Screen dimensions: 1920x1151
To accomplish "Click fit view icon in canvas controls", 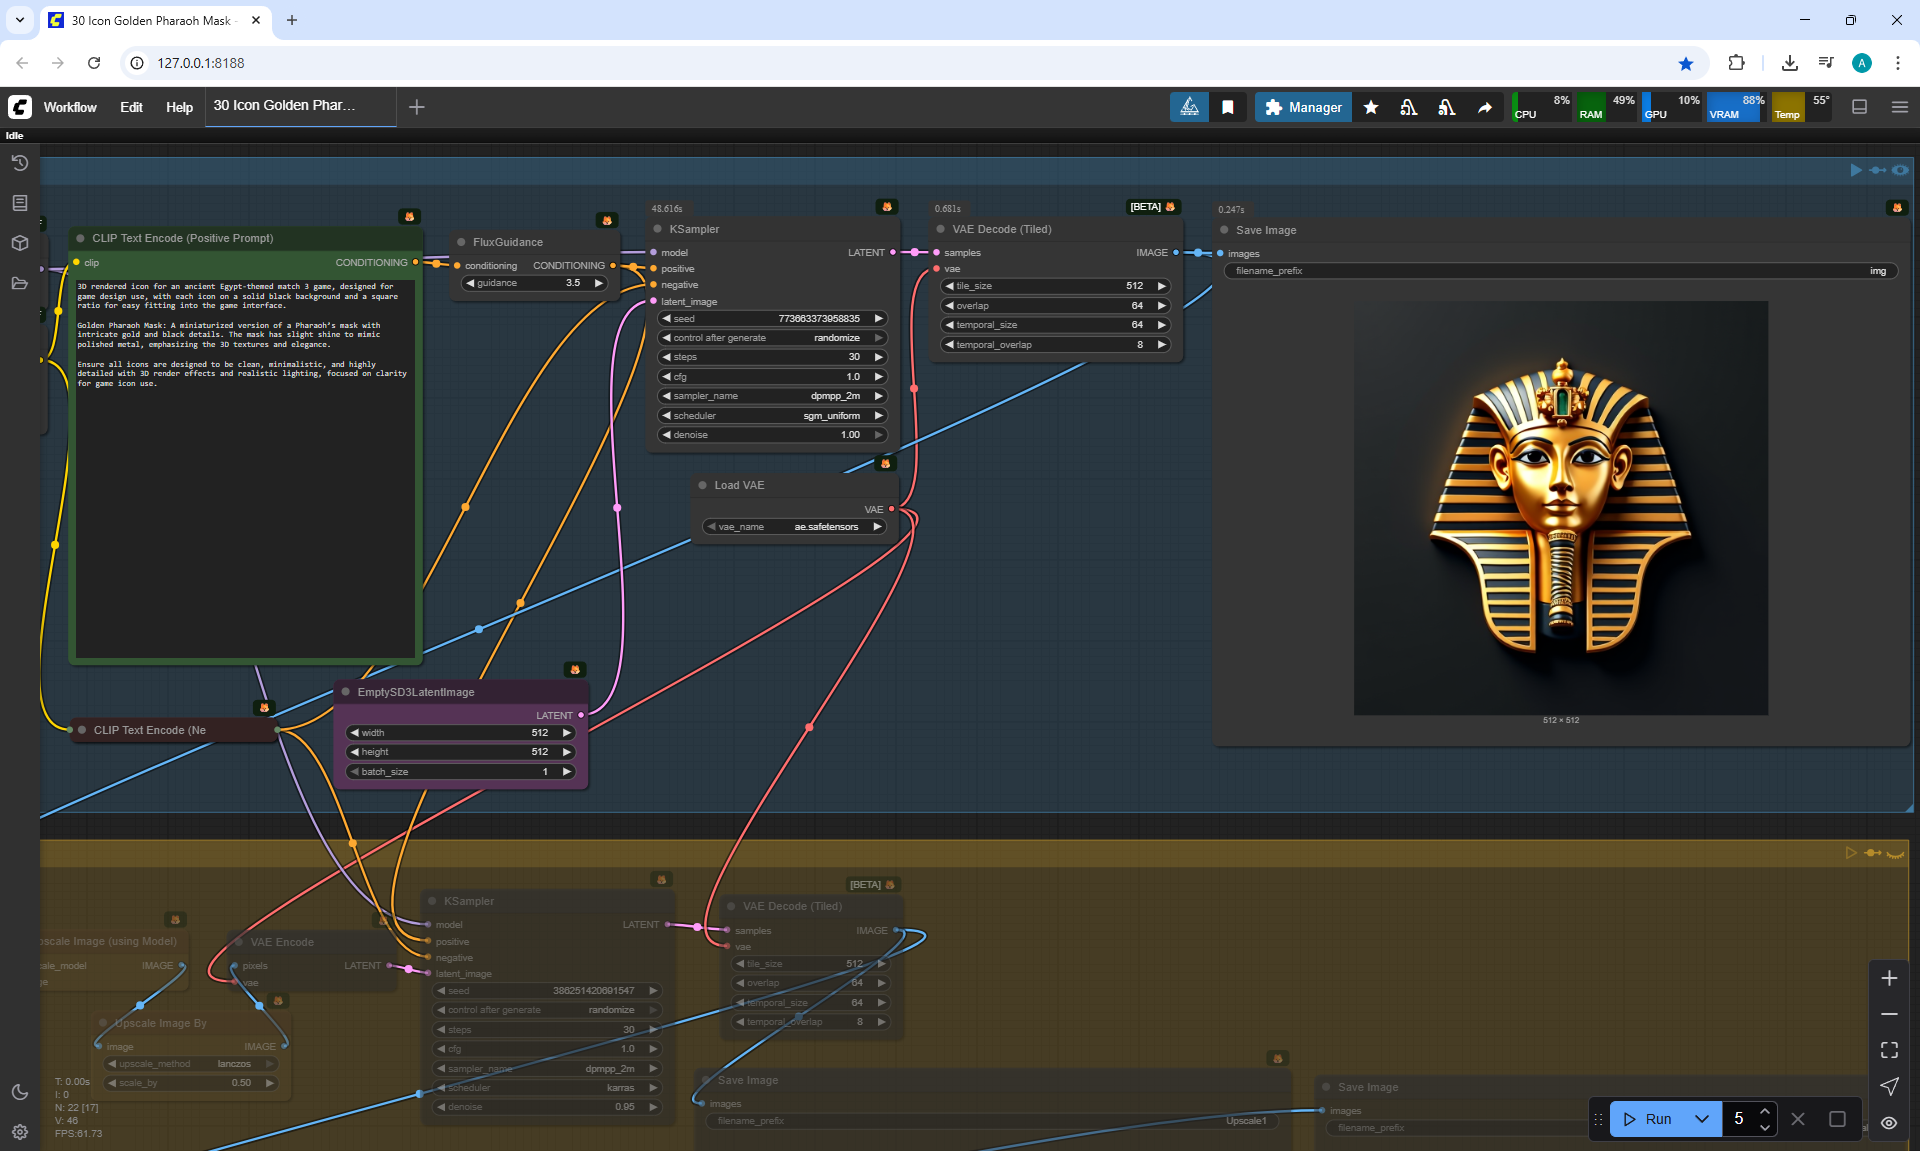I will 1889,1050.
